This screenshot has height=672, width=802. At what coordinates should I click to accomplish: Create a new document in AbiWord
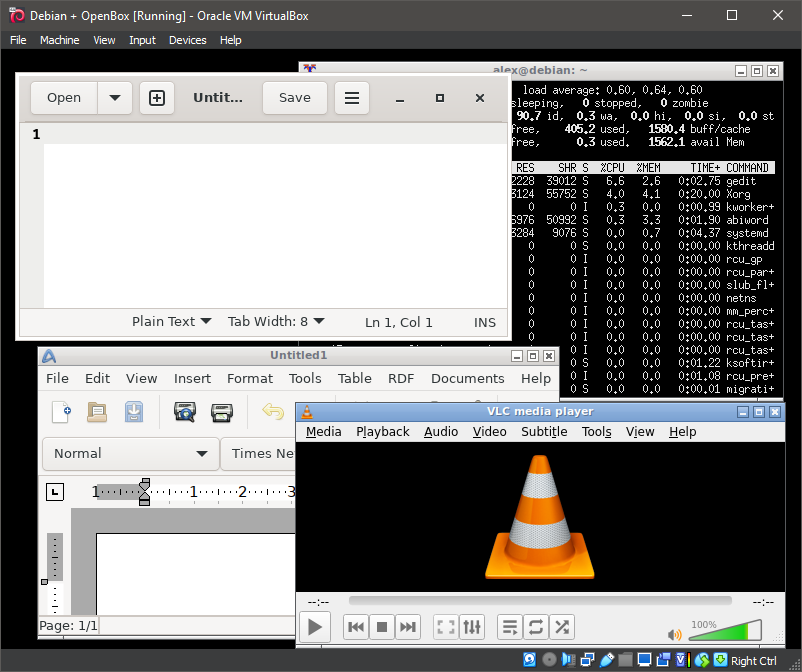pyautogui.click(x=64, y=412)
